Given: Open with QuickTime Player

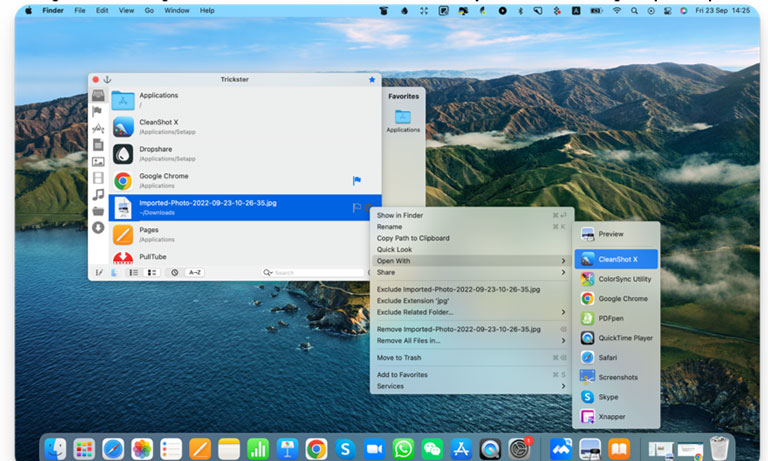Looking at the screenshot, I should [616, 338].
